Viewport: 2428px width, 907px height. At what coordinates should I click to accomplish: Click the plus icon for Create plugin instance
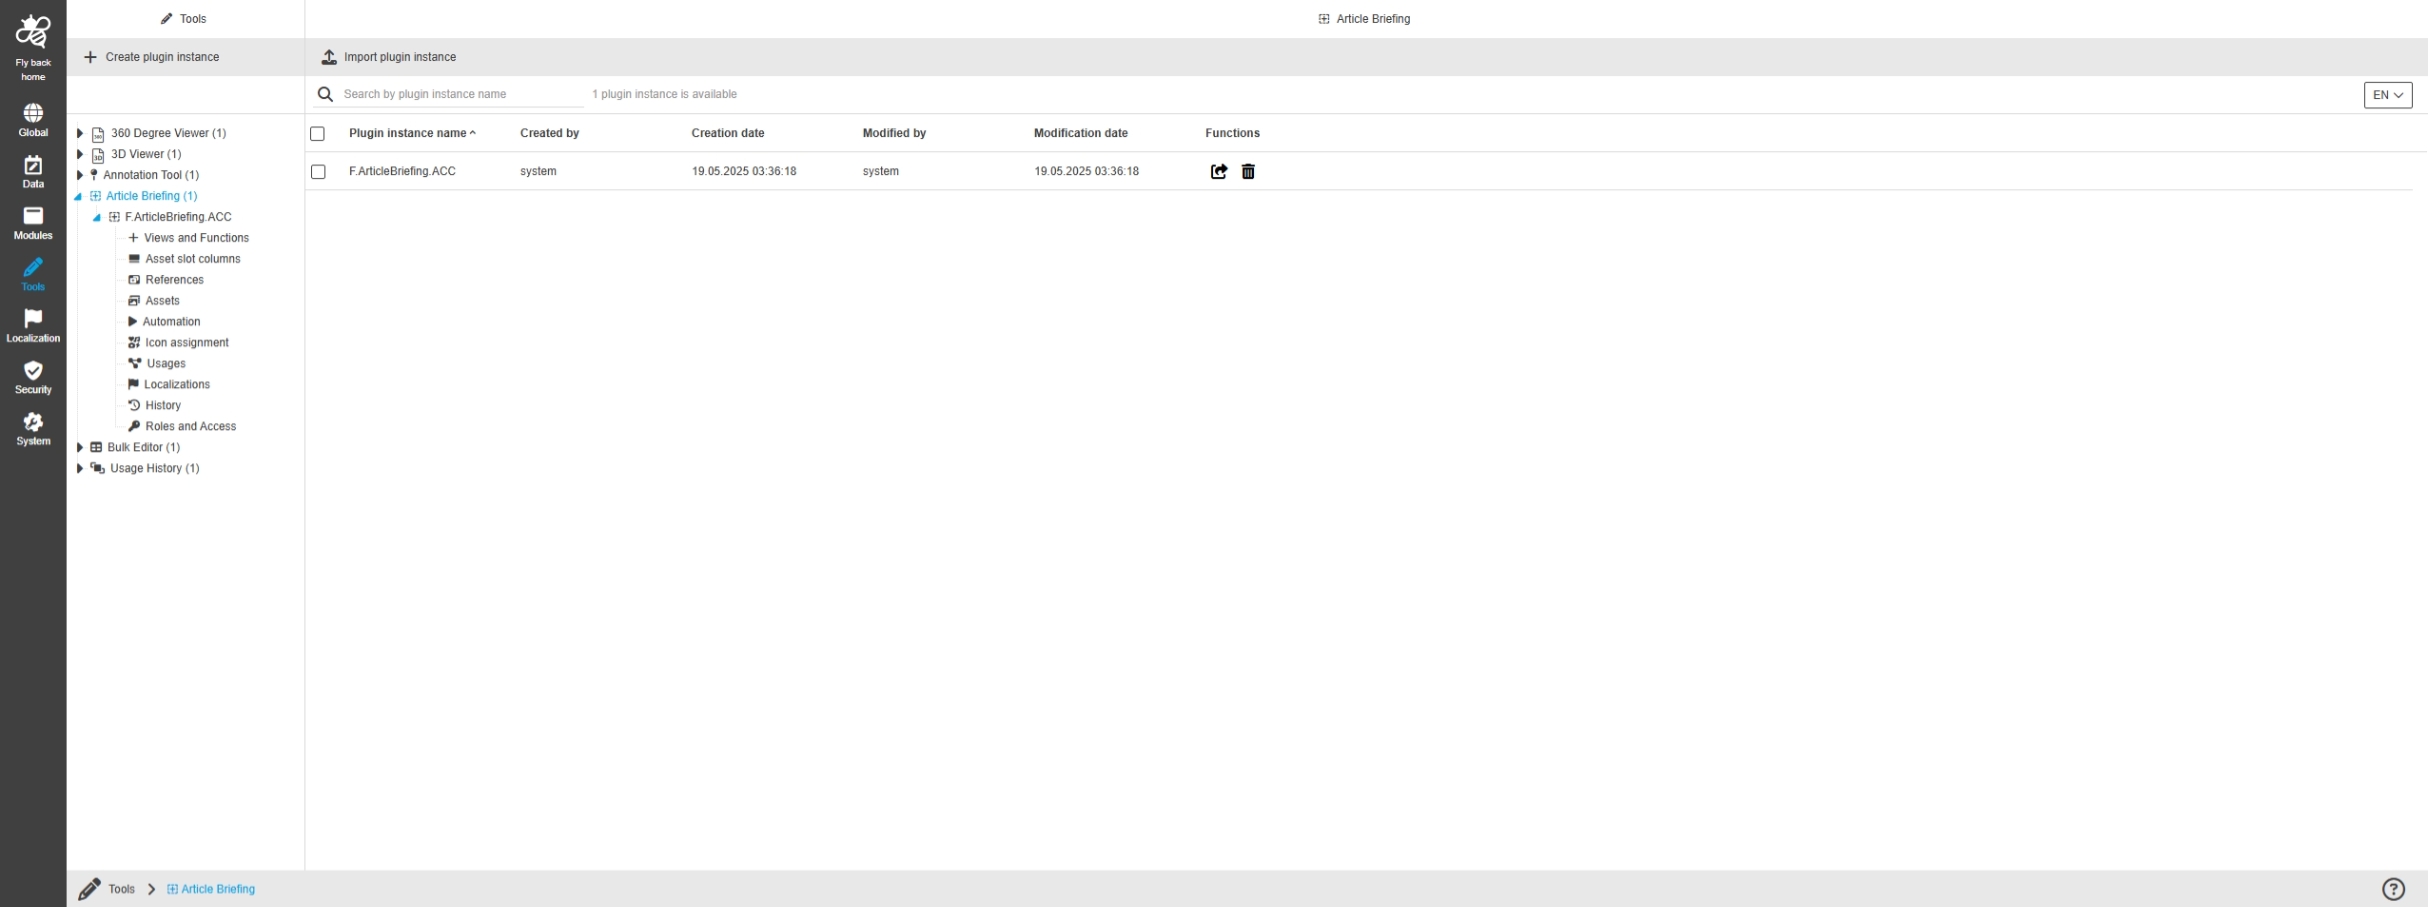pyautogui.click(x=90, y=57)
